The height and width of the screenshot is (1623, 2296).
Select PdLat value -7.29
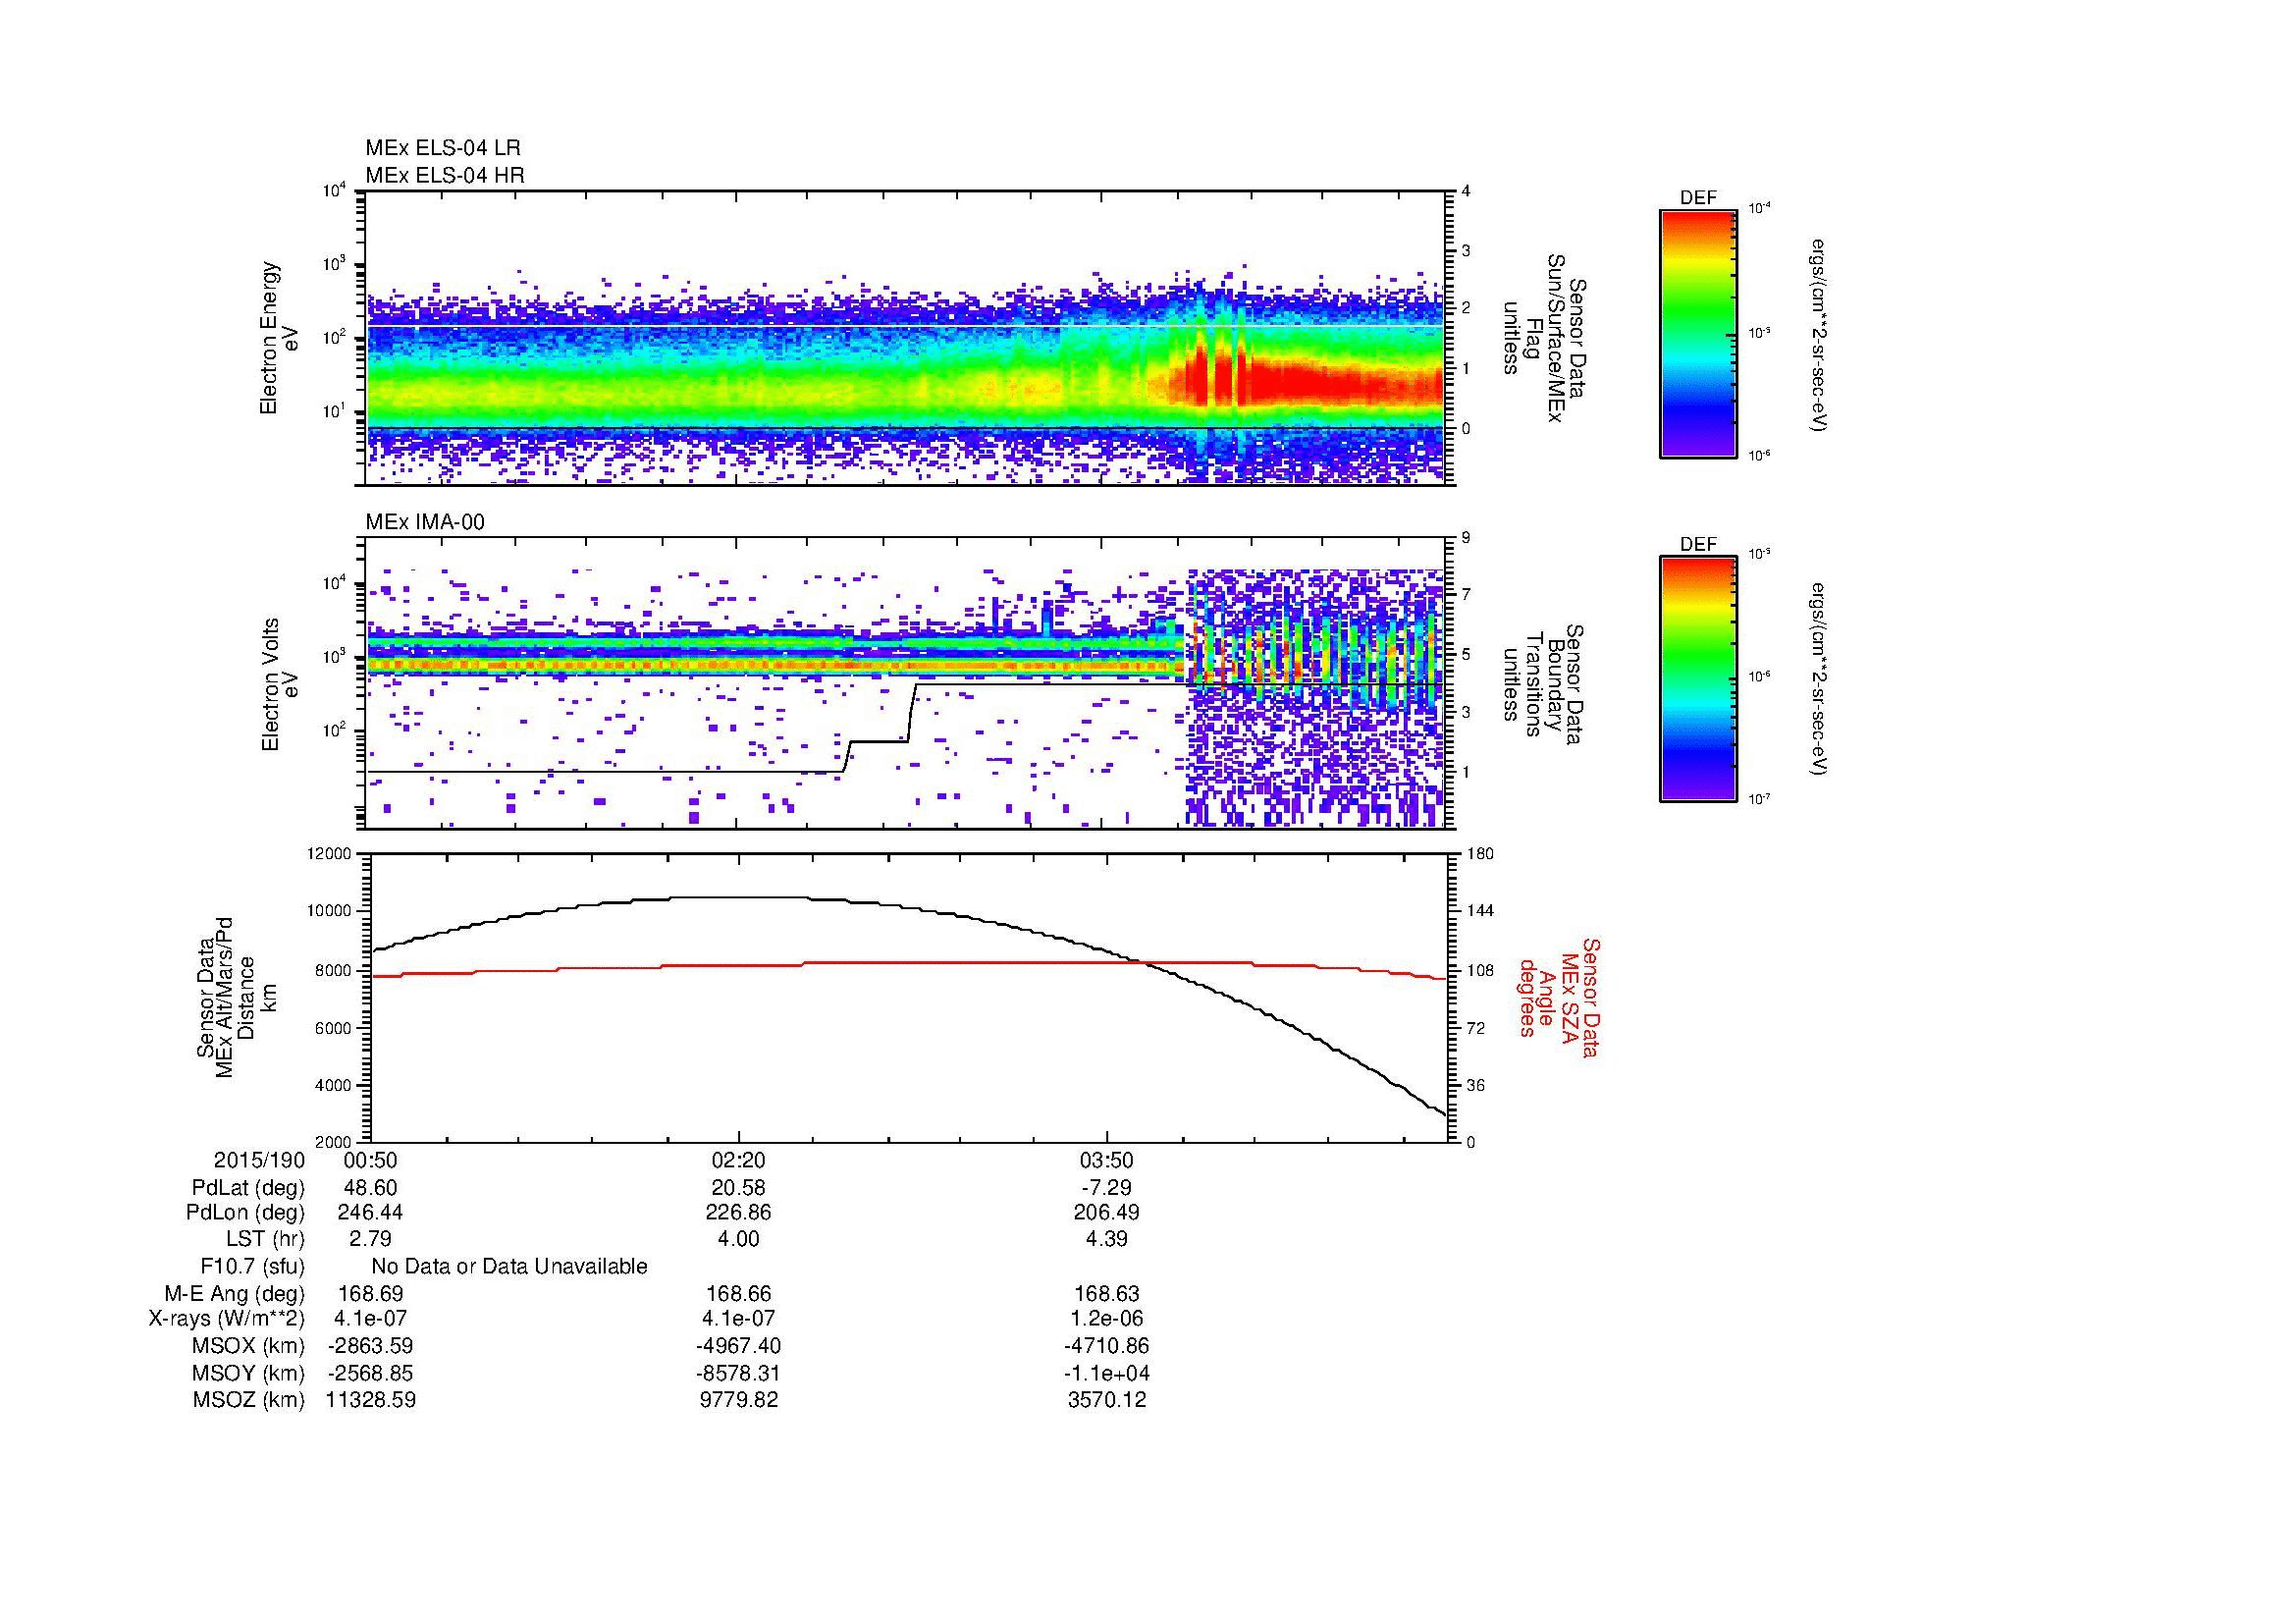(x=1107, y=1188)
